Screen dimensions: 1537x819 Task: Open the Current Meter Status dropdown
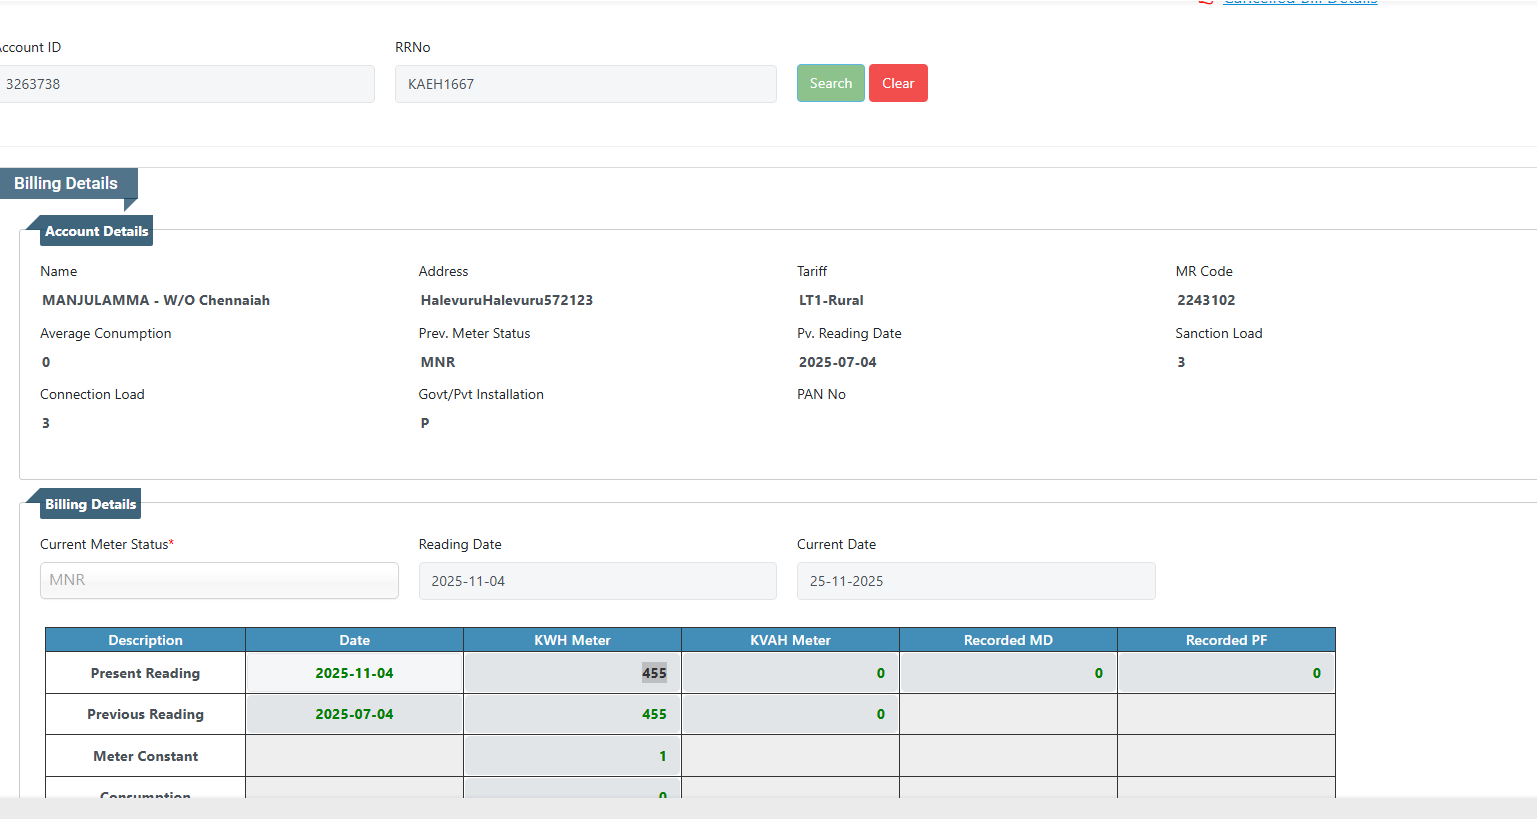point(219,580)
